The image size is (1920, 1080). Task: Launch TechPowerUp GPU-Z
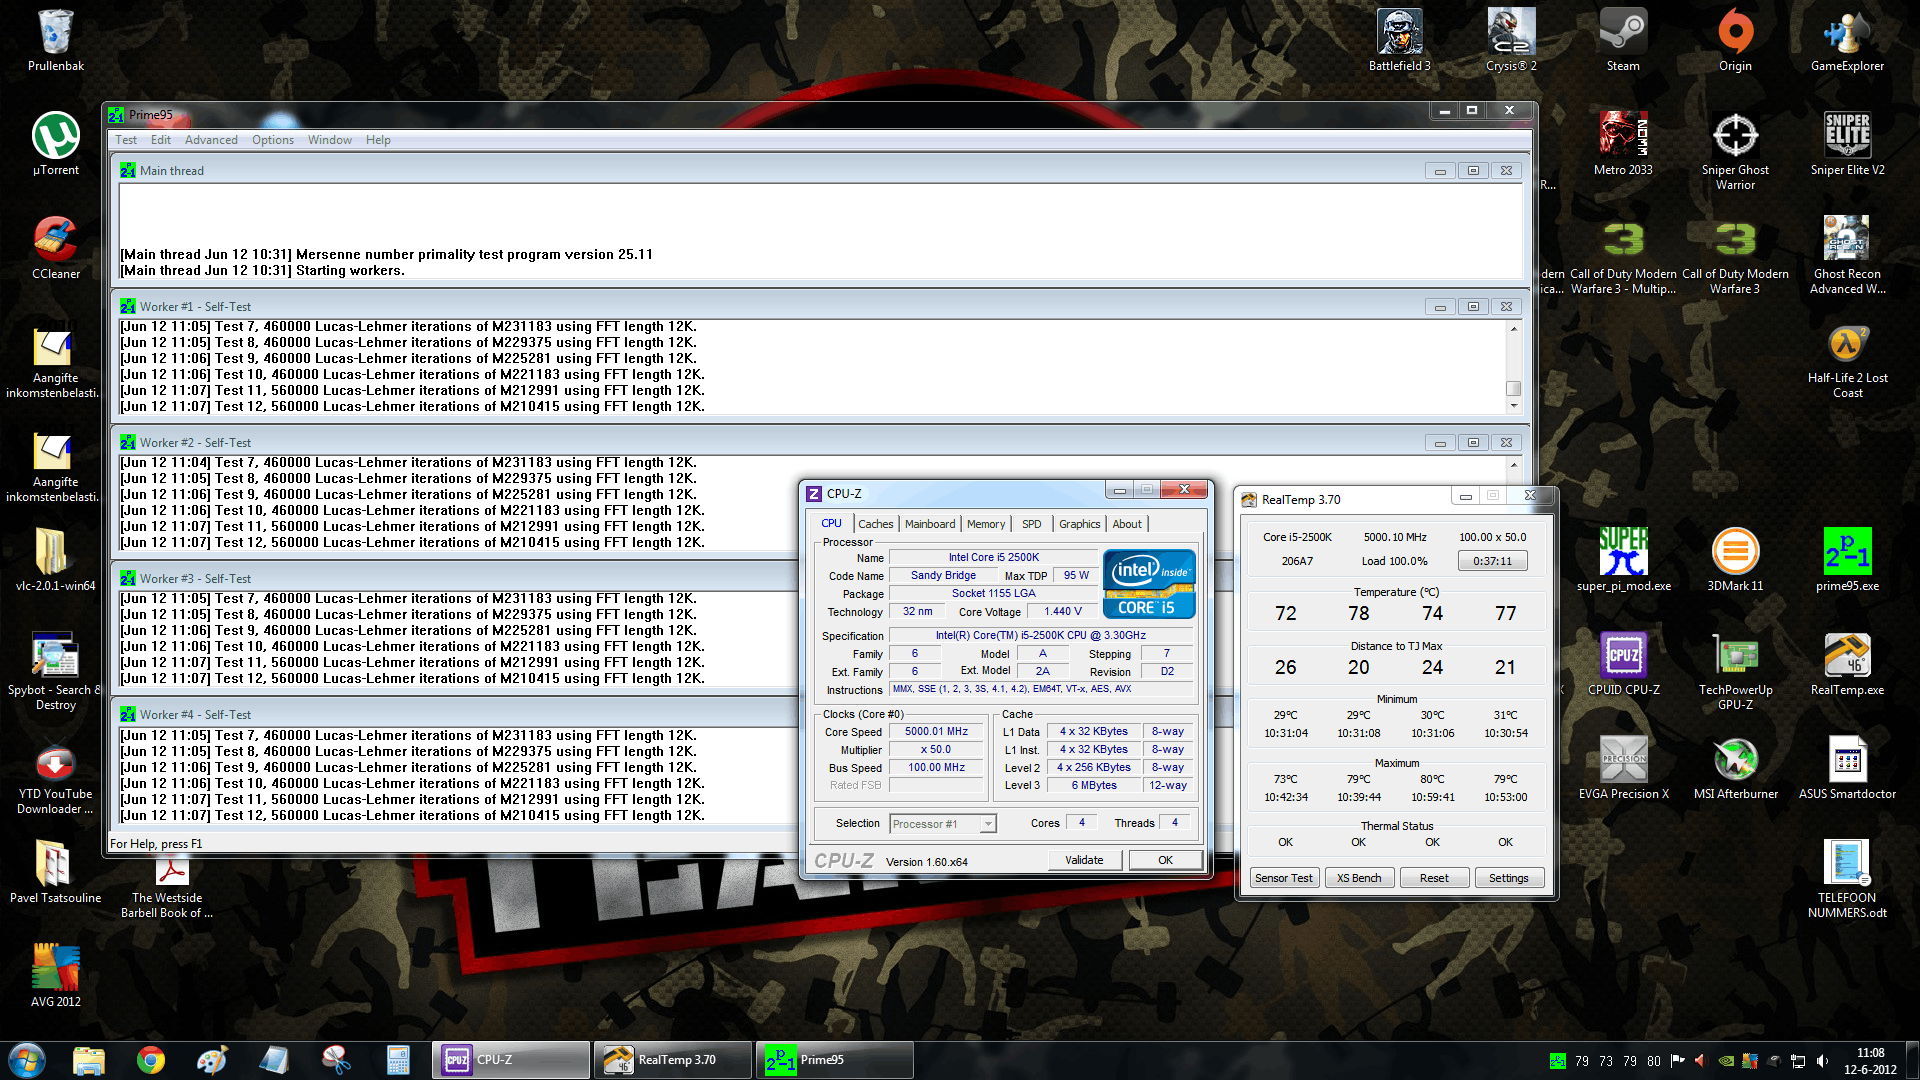pyautogui.click(x=1735, y=670)
